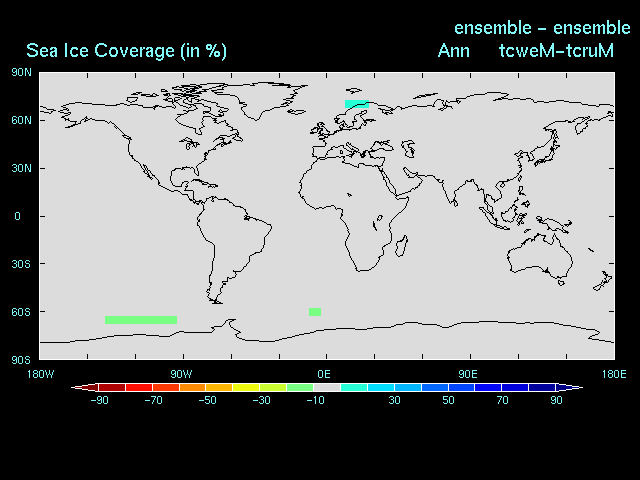Click the 60S latitude axis label
Viewport: 640px width, 480px height.
[x=21, y=312]
